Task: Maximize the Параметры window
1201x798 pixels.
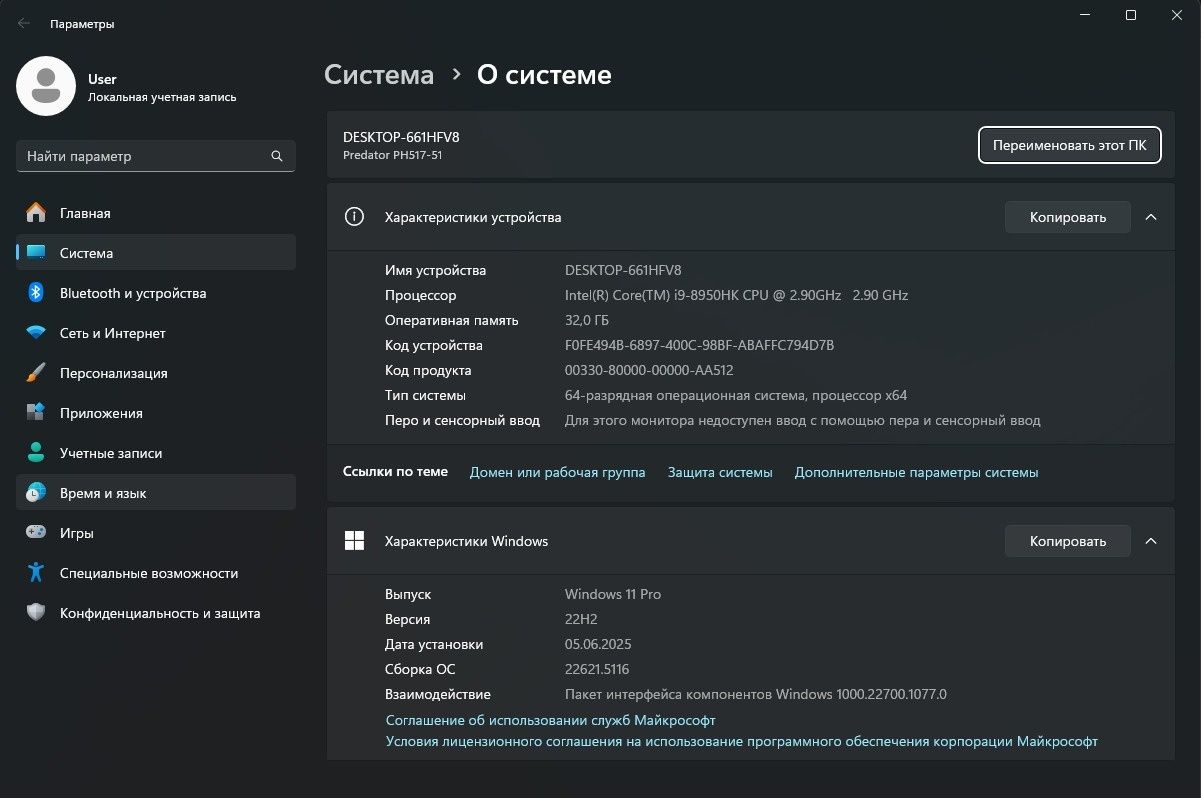Action: tap(1131, 15)
